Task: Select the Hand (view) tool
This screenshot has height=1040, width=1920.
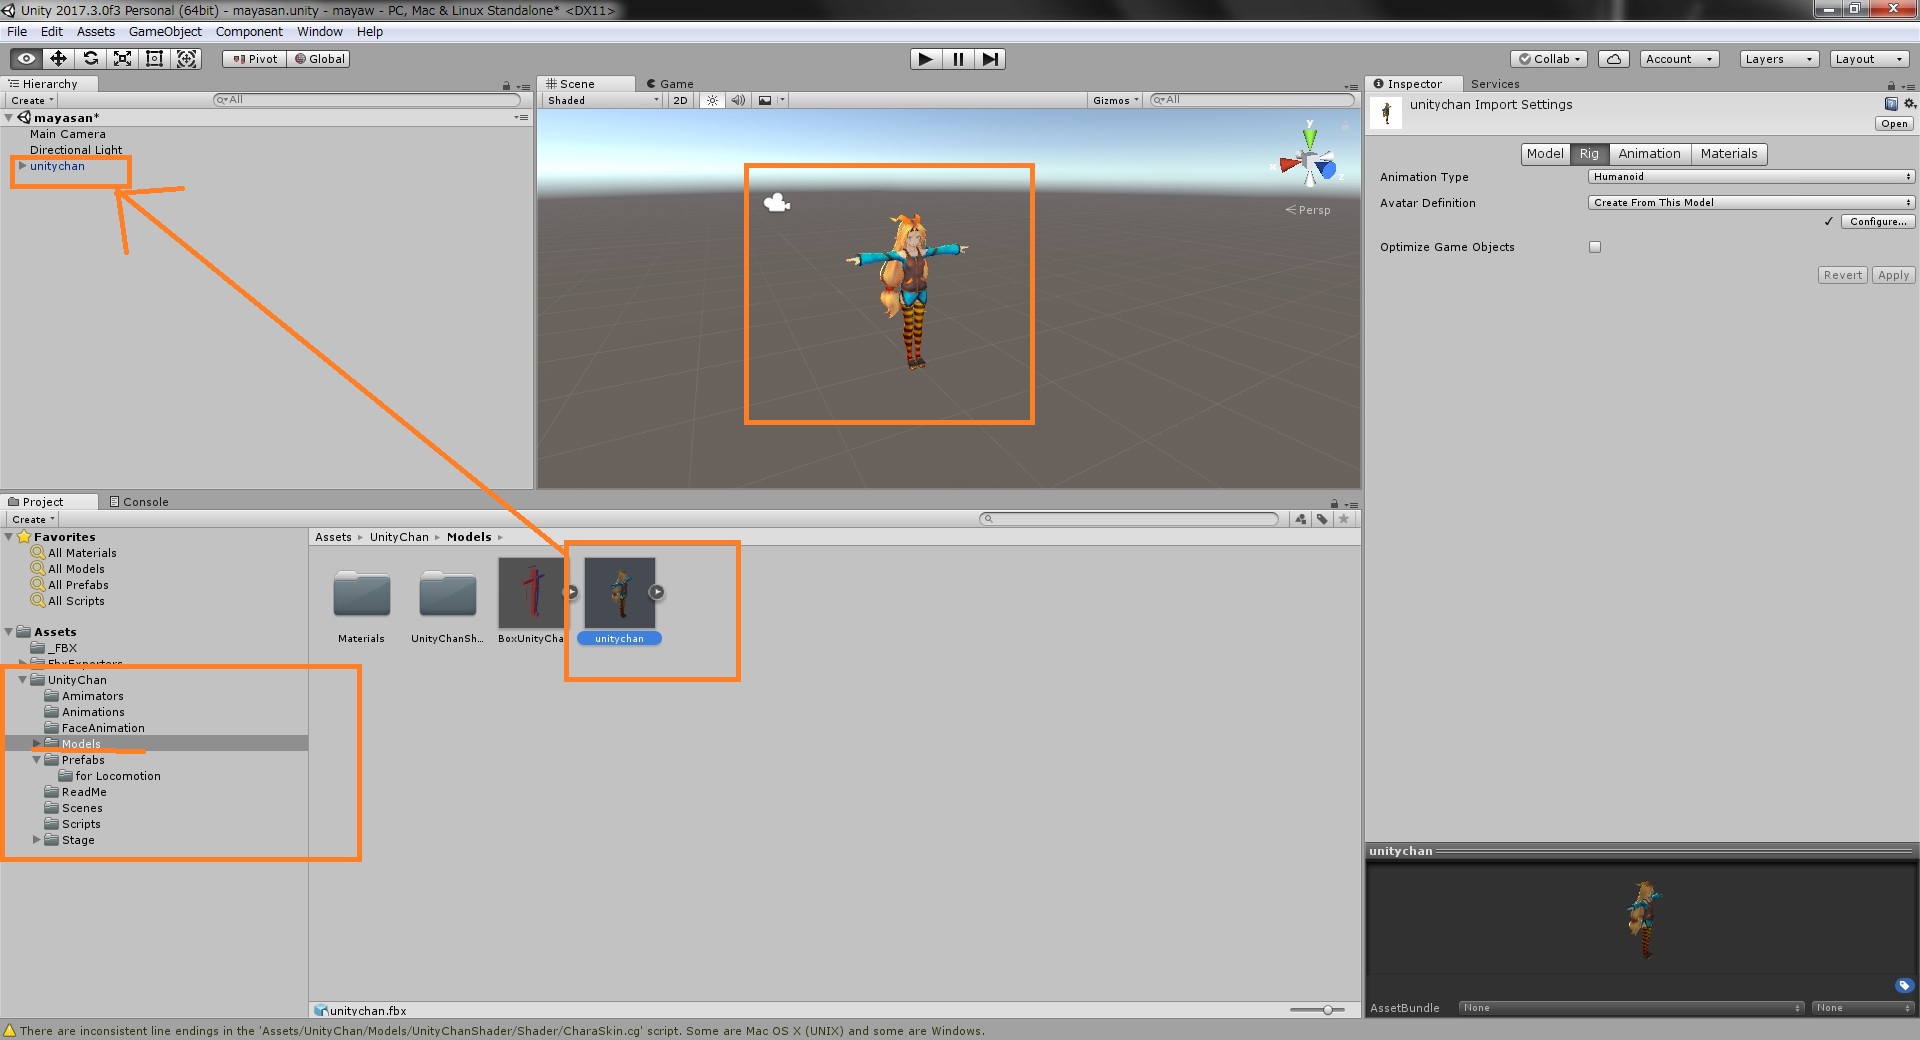Action: [26, 59]
